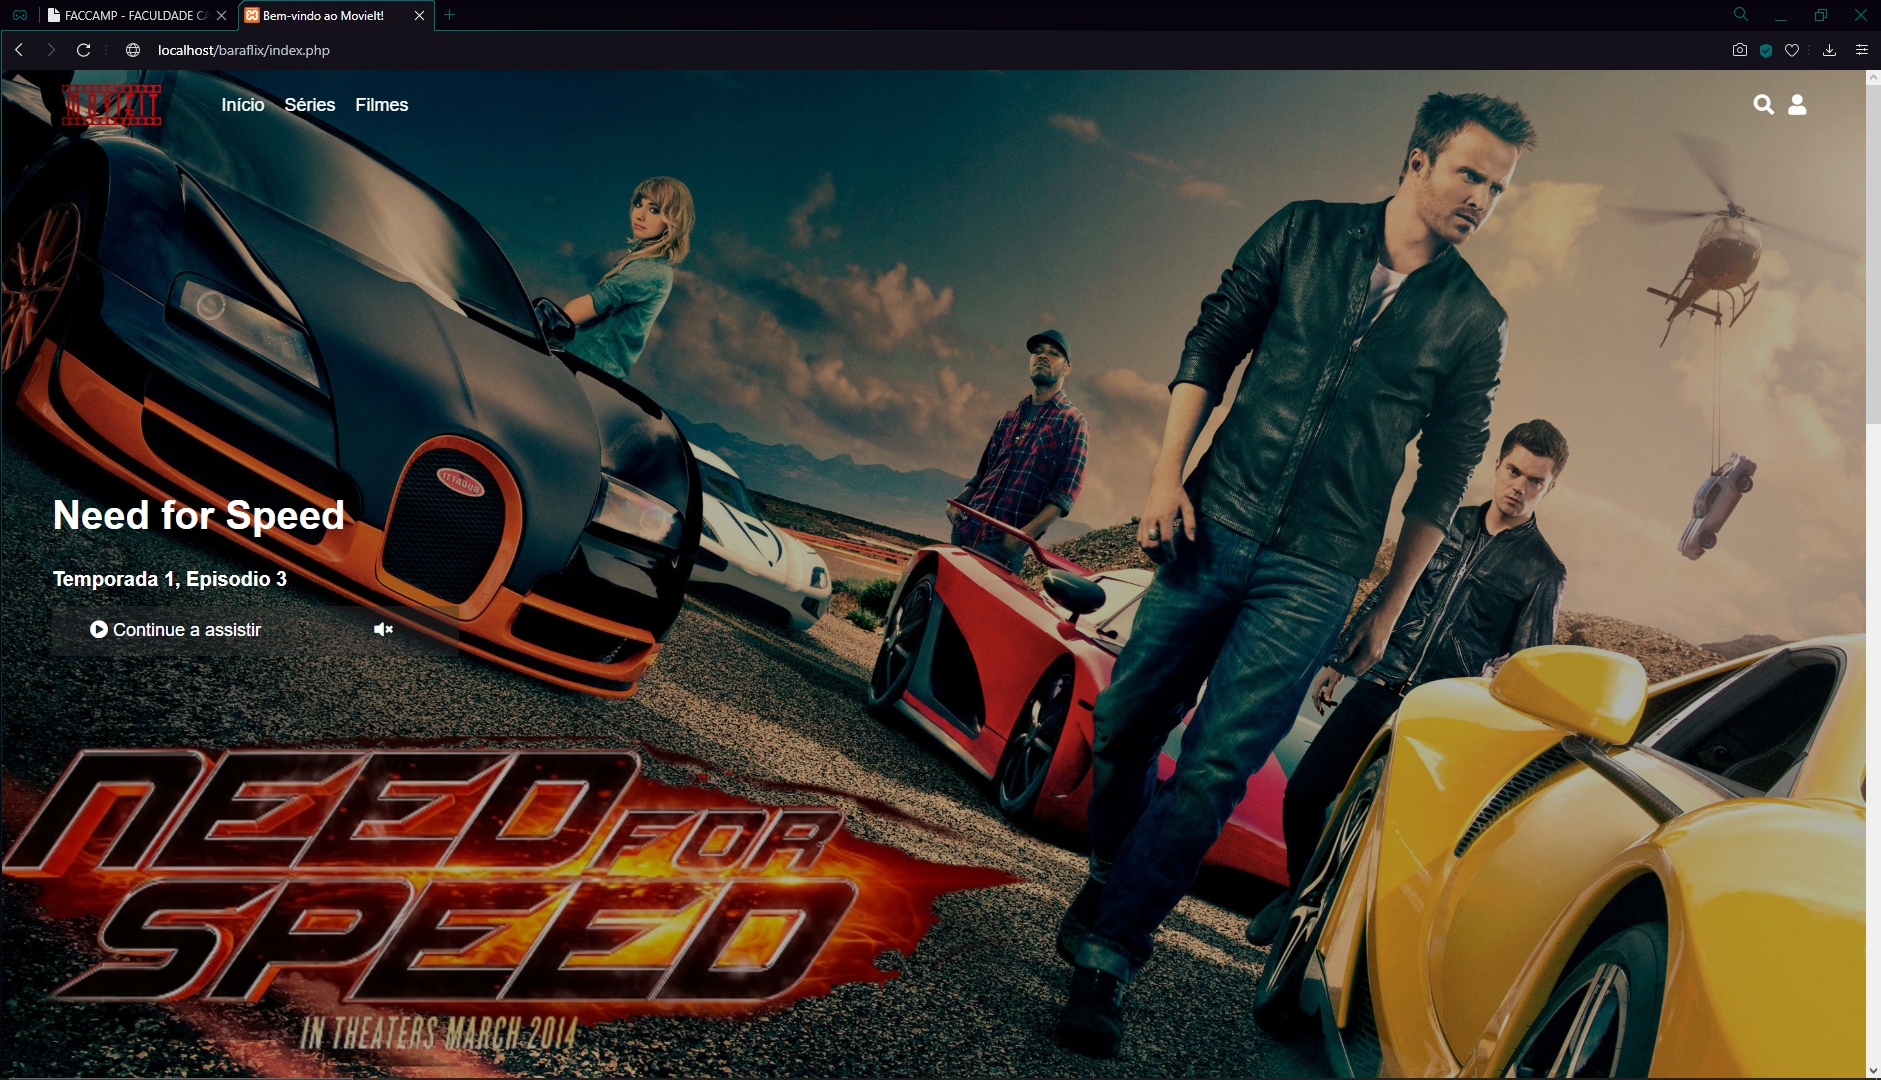The width and height of the screenshot is (1881, 1080).
Task: Toggle the muted speaker icon
Action: pyautogui.click(x=383, y=629)
